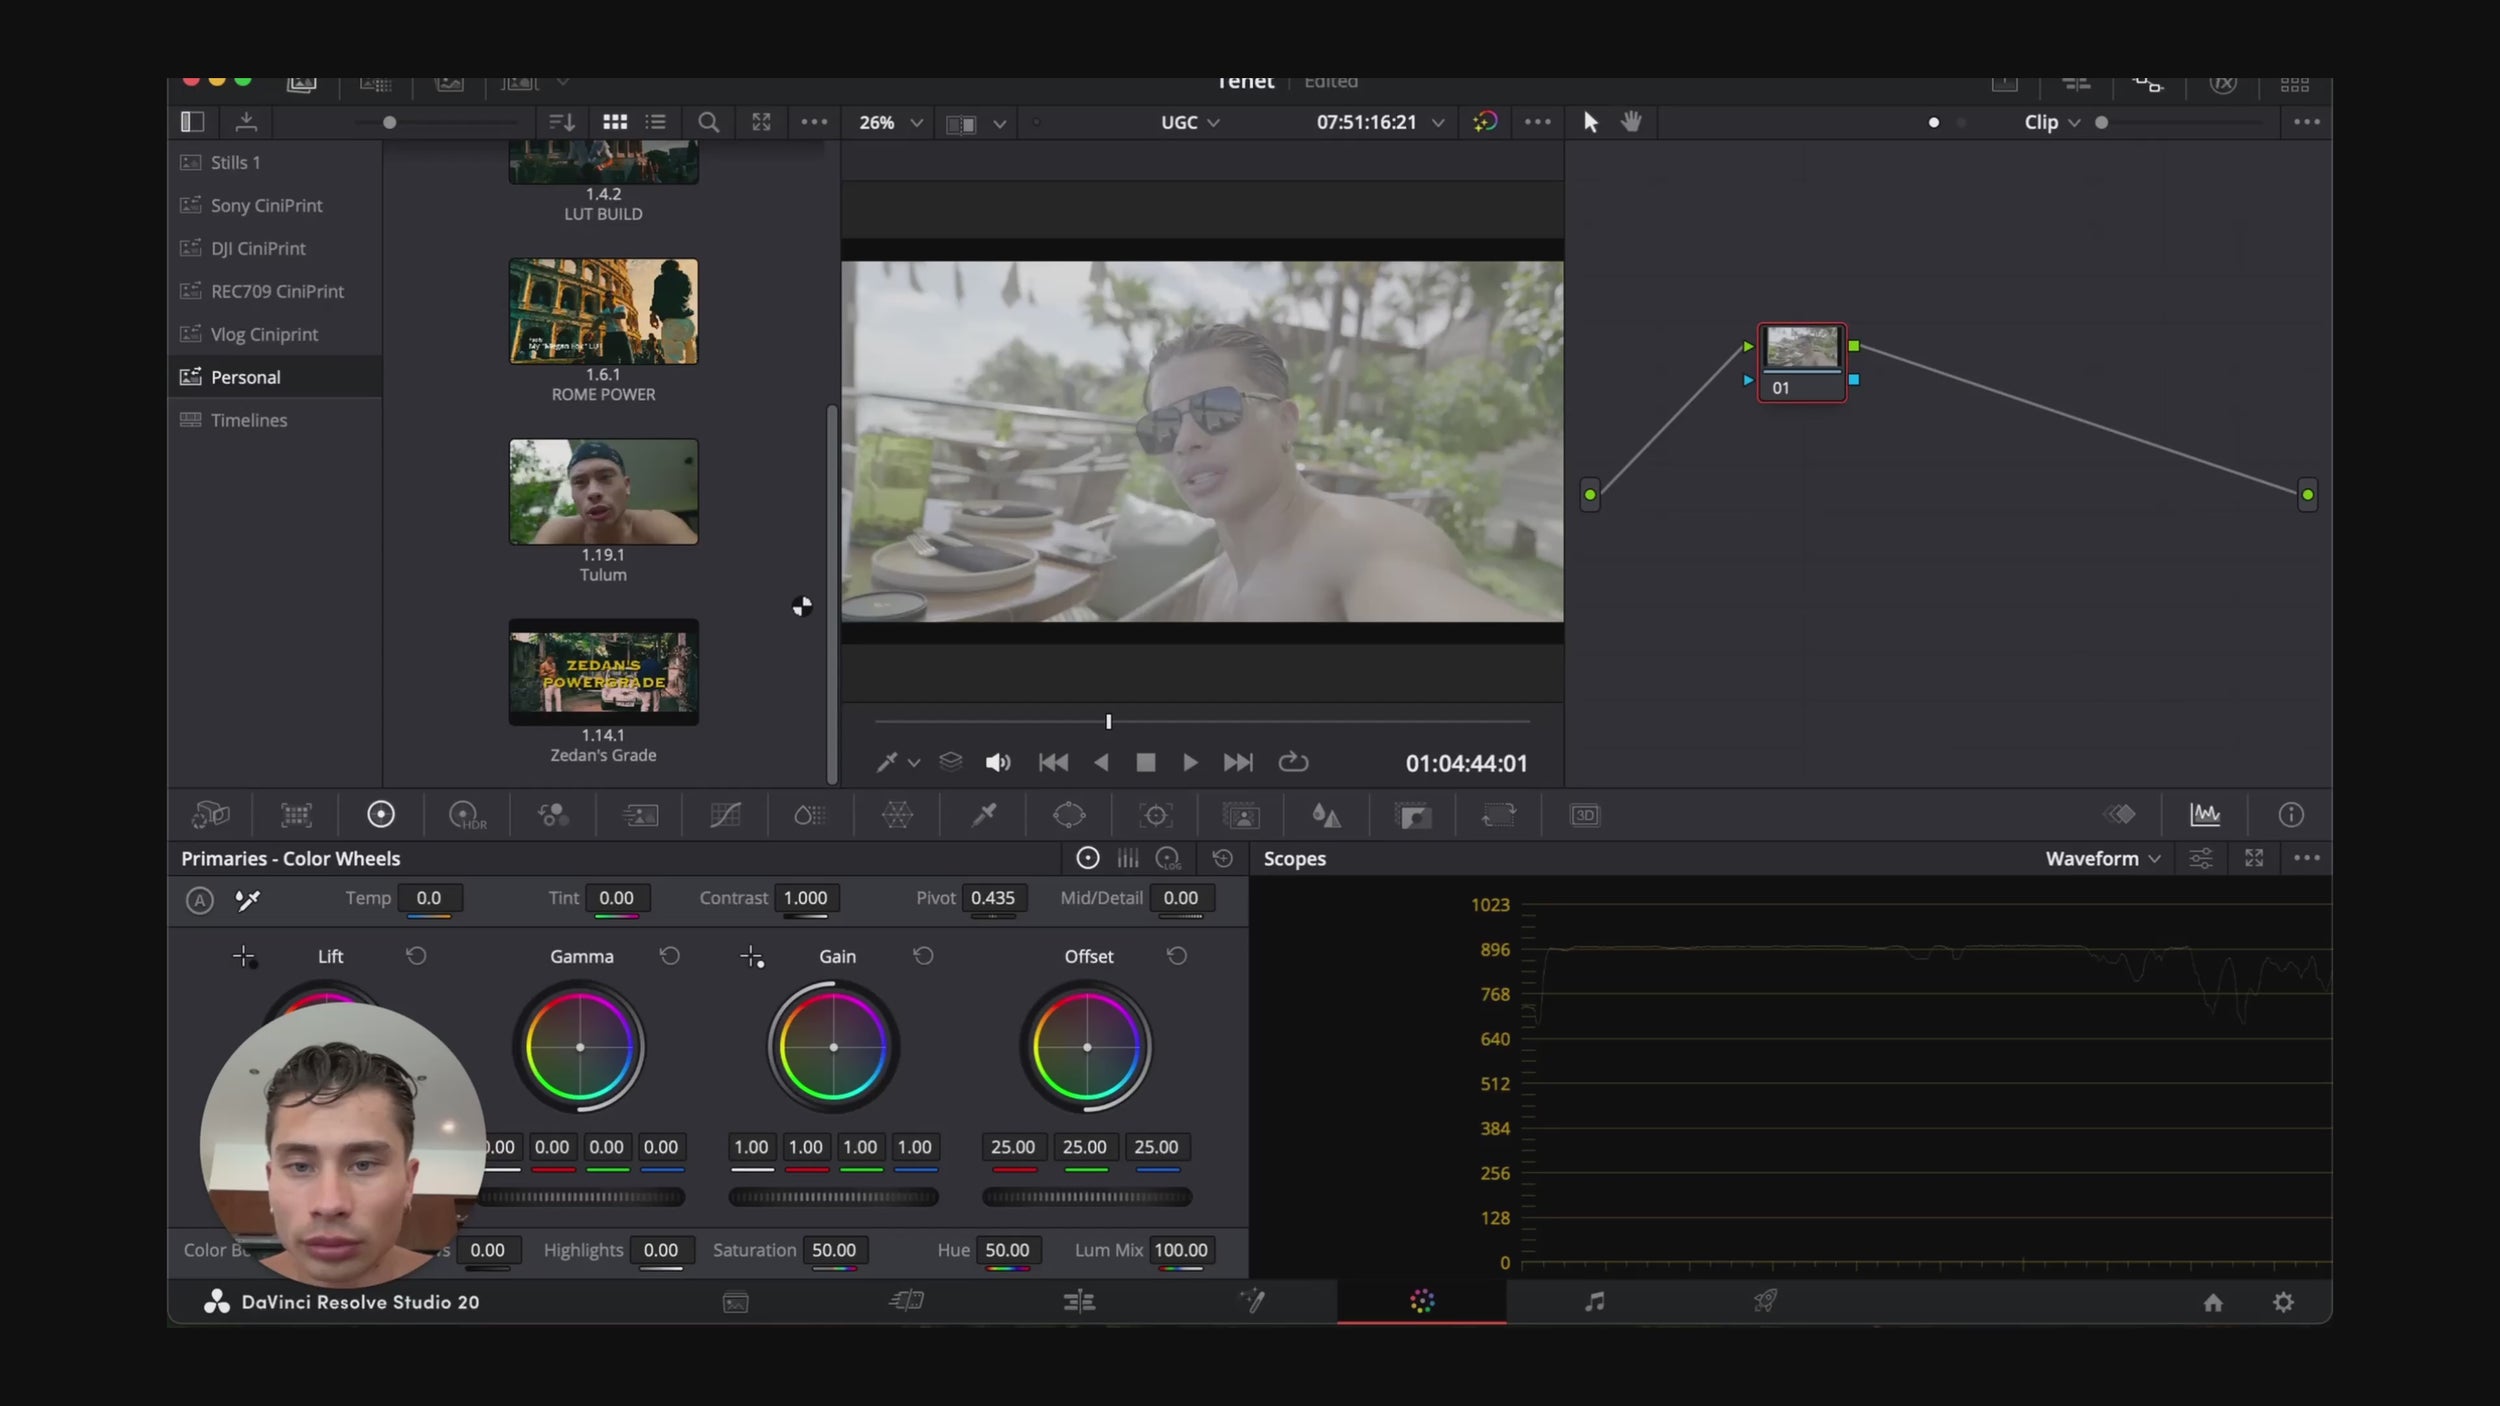Reset the Gamma color wheel

point(670,956)
